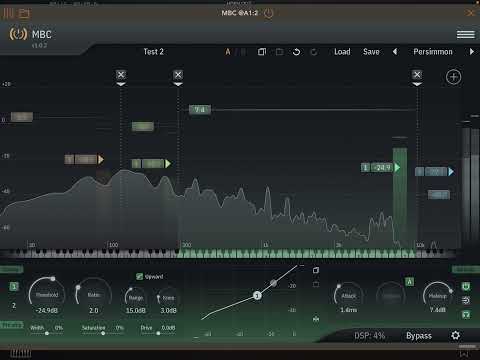Screen dimensions: 480x360
Task: Click the redo arrow icon
Action: coord(314,52)
